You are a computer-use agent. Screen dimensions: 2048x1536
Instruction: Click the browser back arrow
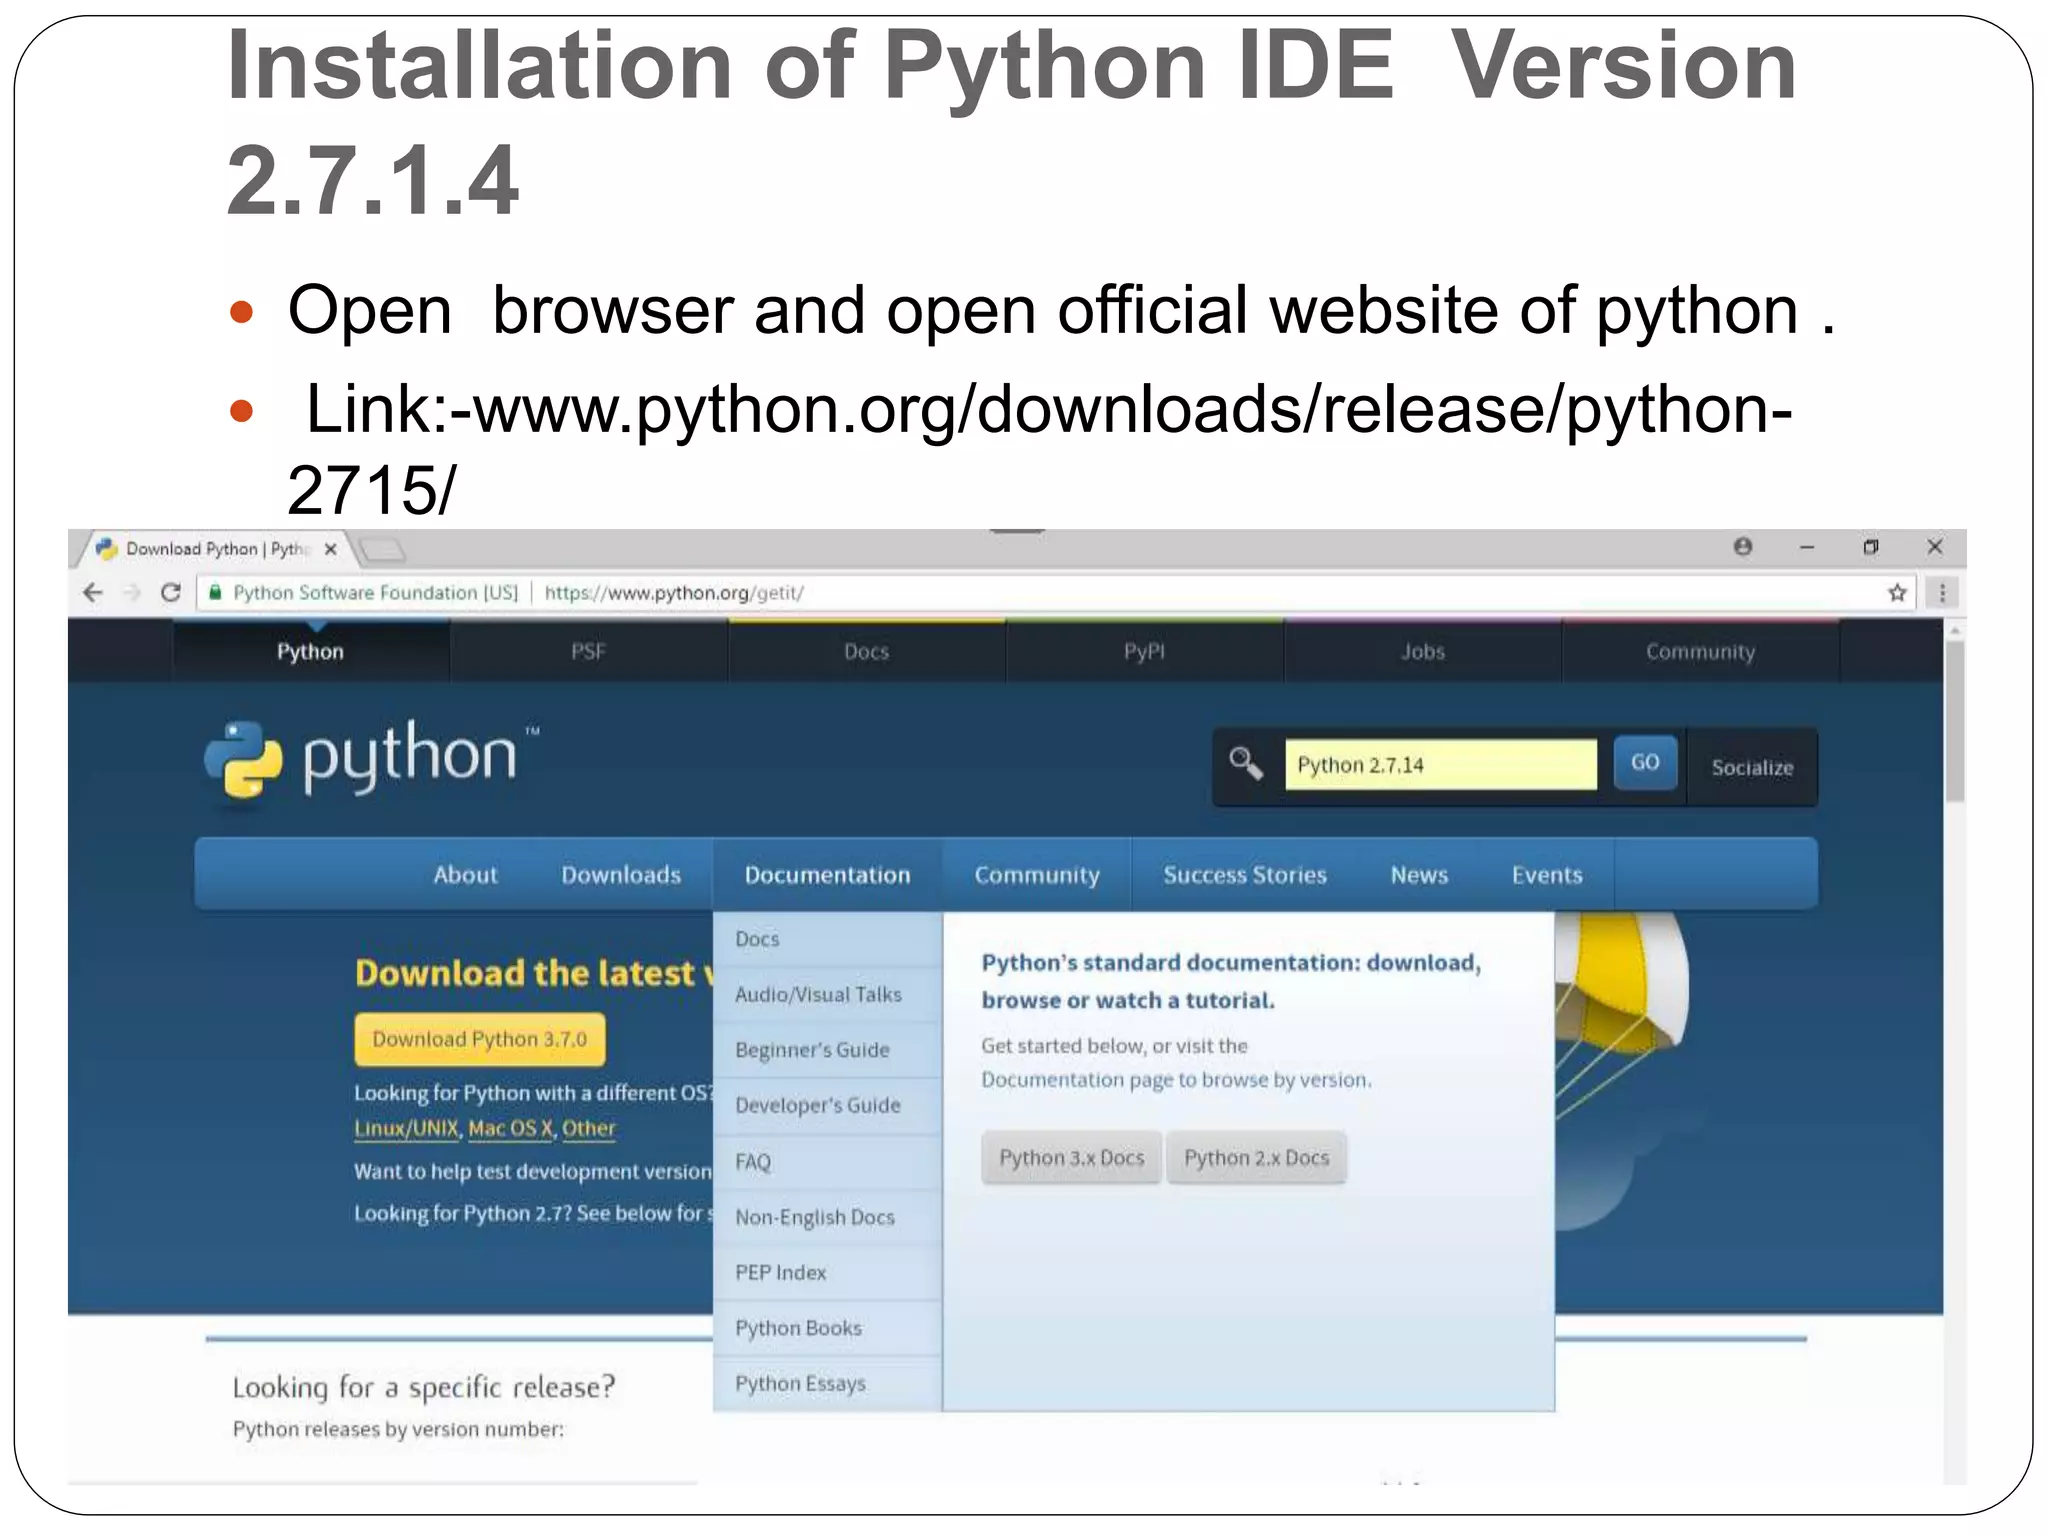click(93, 593)
